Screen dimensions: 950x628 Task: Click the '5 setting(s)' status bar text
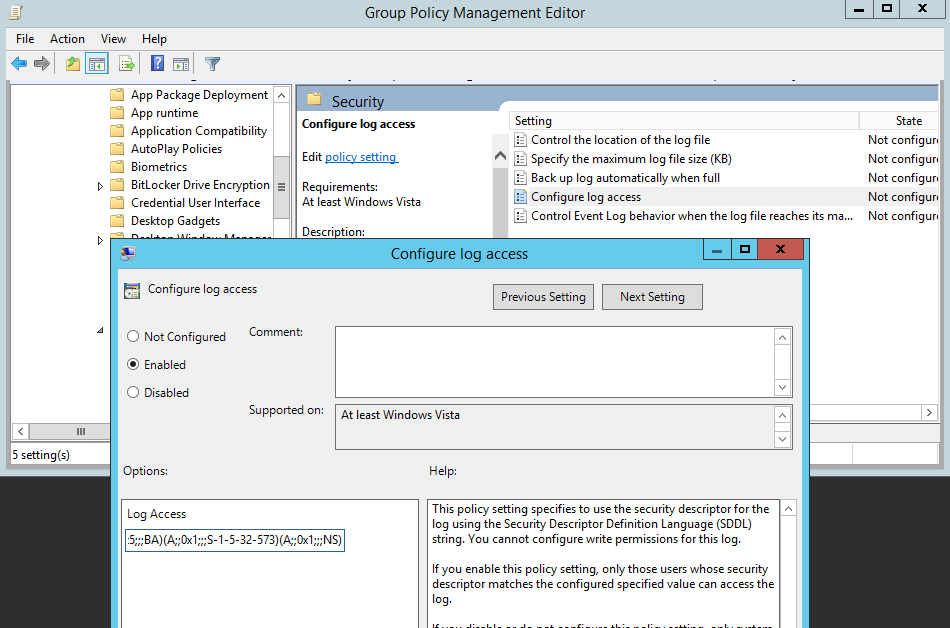coord(41,455)
